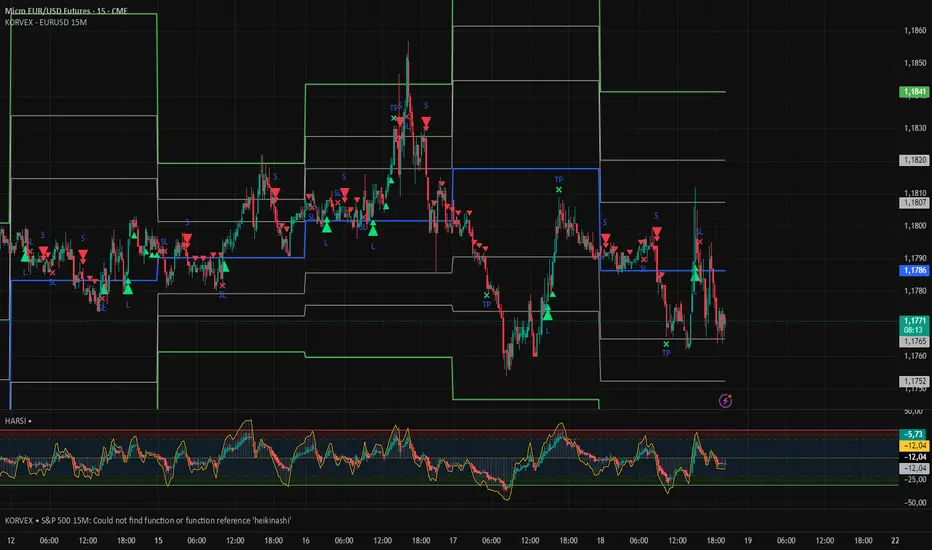Select the KORVEX - EURUSD 15M indicator title
Viewport: 932px width, 550px height.
click(x=46, y=22)
